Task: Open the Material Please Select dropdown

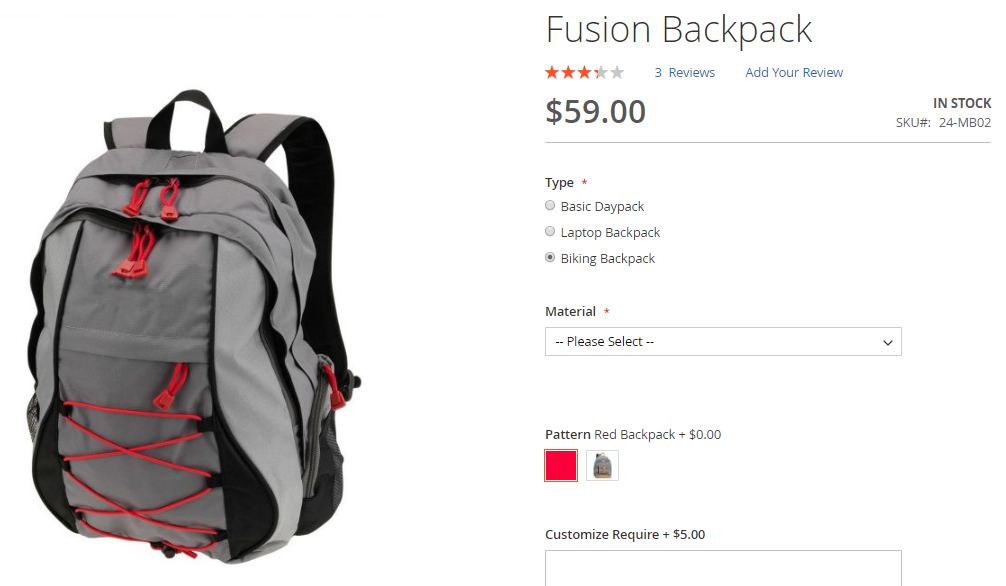Action: coord(723,341)
